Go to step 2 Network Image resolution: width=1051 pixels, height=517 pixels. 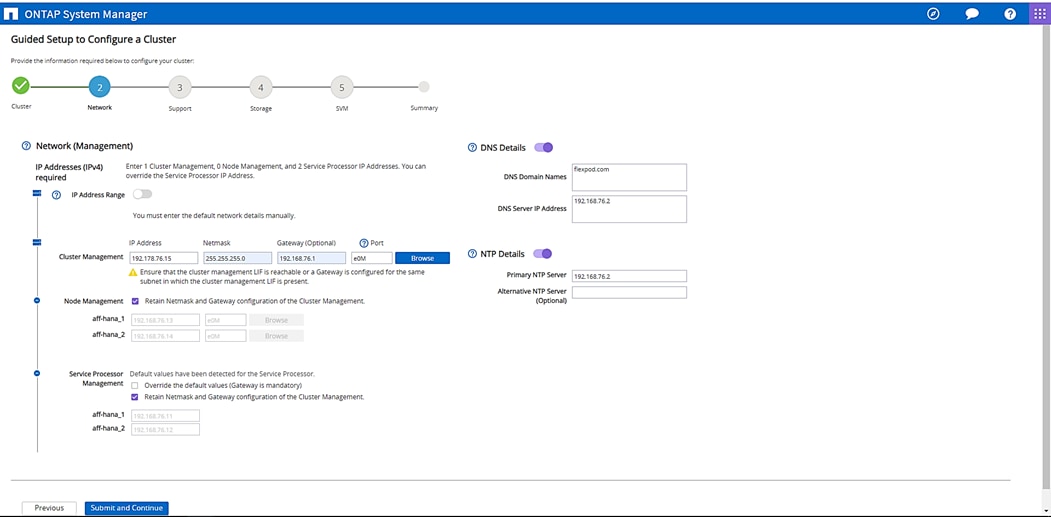[x=99, y=87]
